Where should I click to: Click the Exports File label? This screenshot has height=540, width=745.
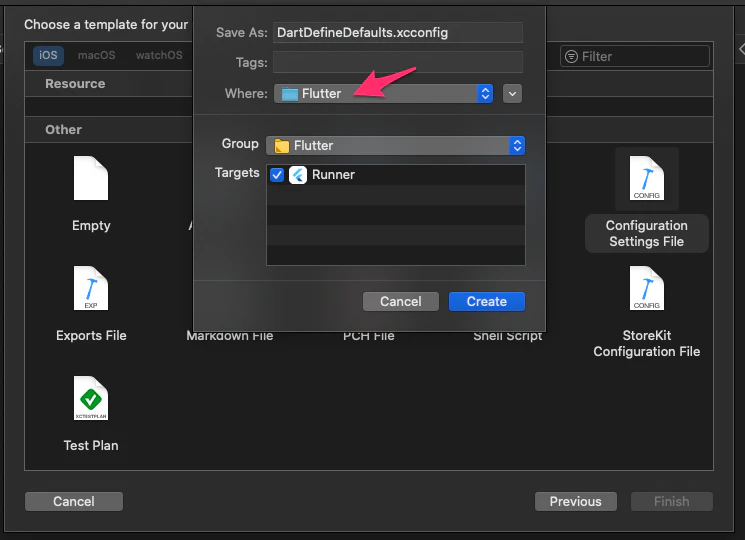(x=91, y=335)
